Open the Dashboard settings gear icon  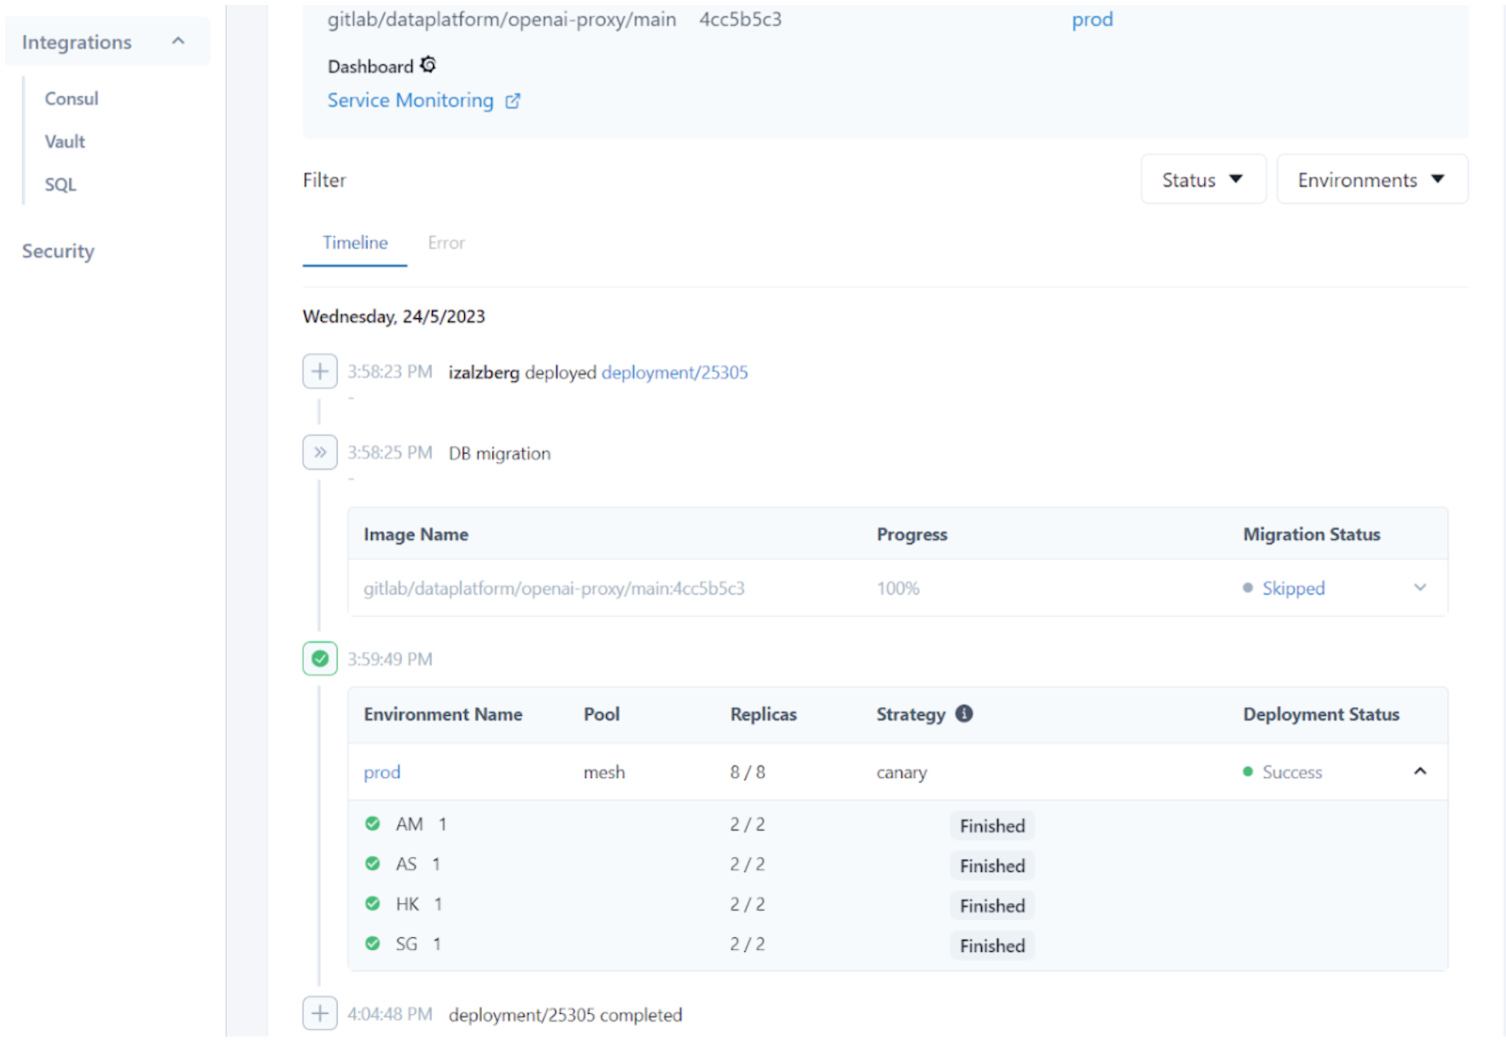pyautogui.click(x=429, y=64)
